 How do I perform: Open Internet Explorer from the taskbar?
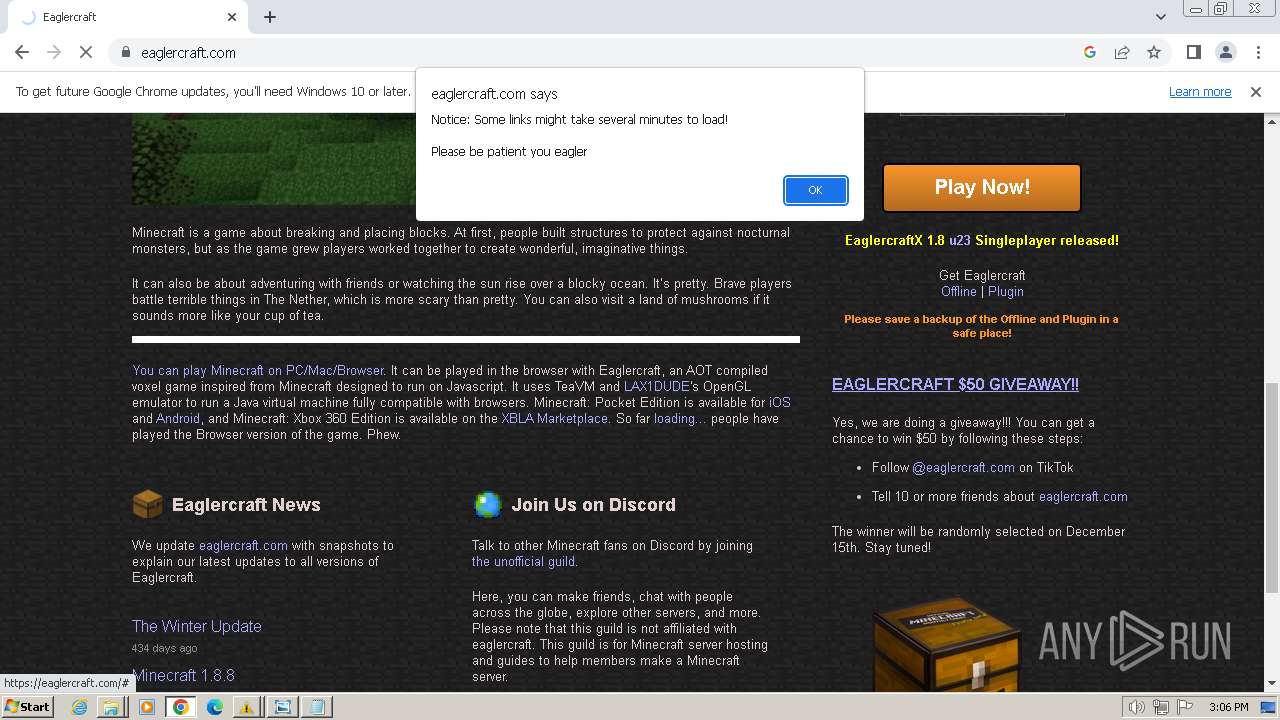[x=79, y=706]
